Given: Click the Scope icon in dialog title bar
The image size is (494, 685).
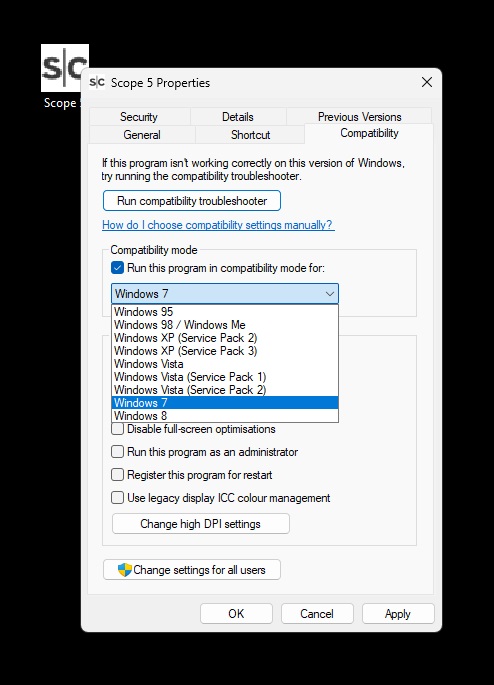Looking at the screenshot, I should click(x=97, y=82).
